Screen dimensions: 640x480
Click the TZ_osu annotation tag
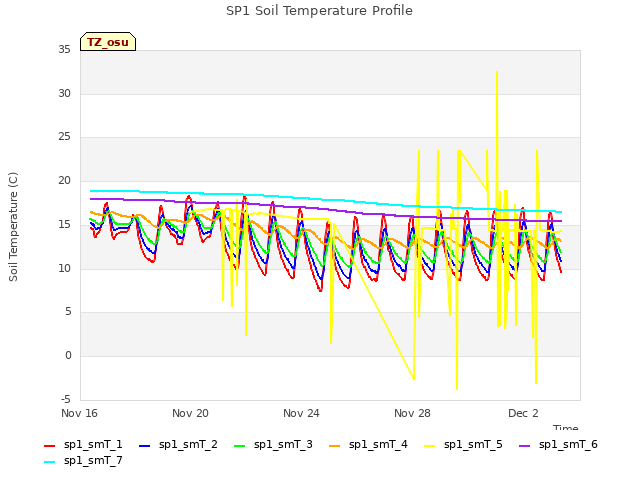[108, 42]
